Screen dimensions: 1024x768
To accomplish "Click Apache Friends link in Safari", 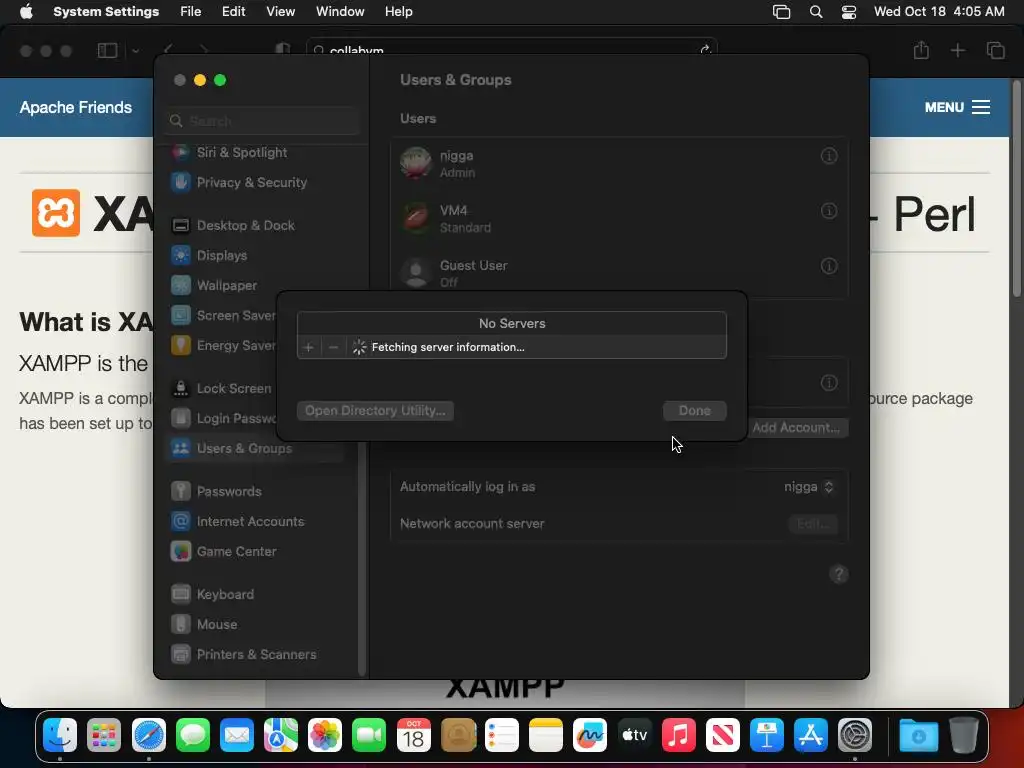I will click(76, 107).
